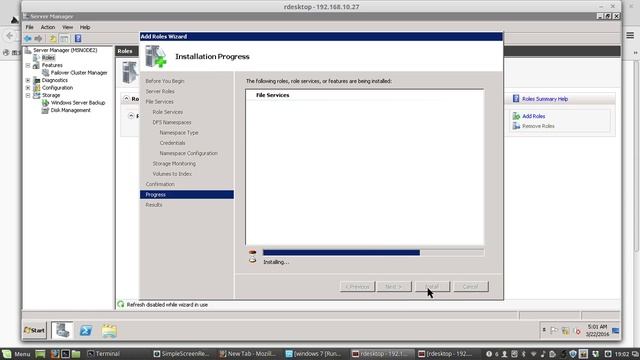The height and width of the screenshot is (360, 640).
Task: Click the Install button in wizard
Action: coord(432,287)
